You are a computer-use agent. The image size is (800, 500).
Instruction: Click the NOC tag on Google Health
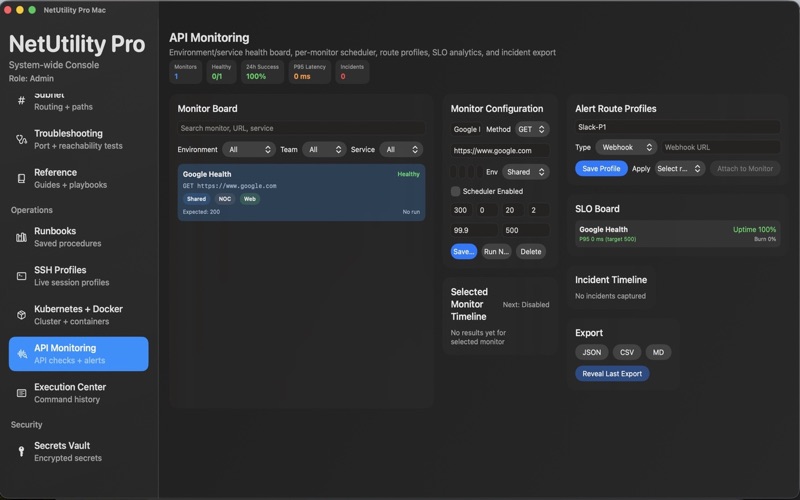point(224,199)
